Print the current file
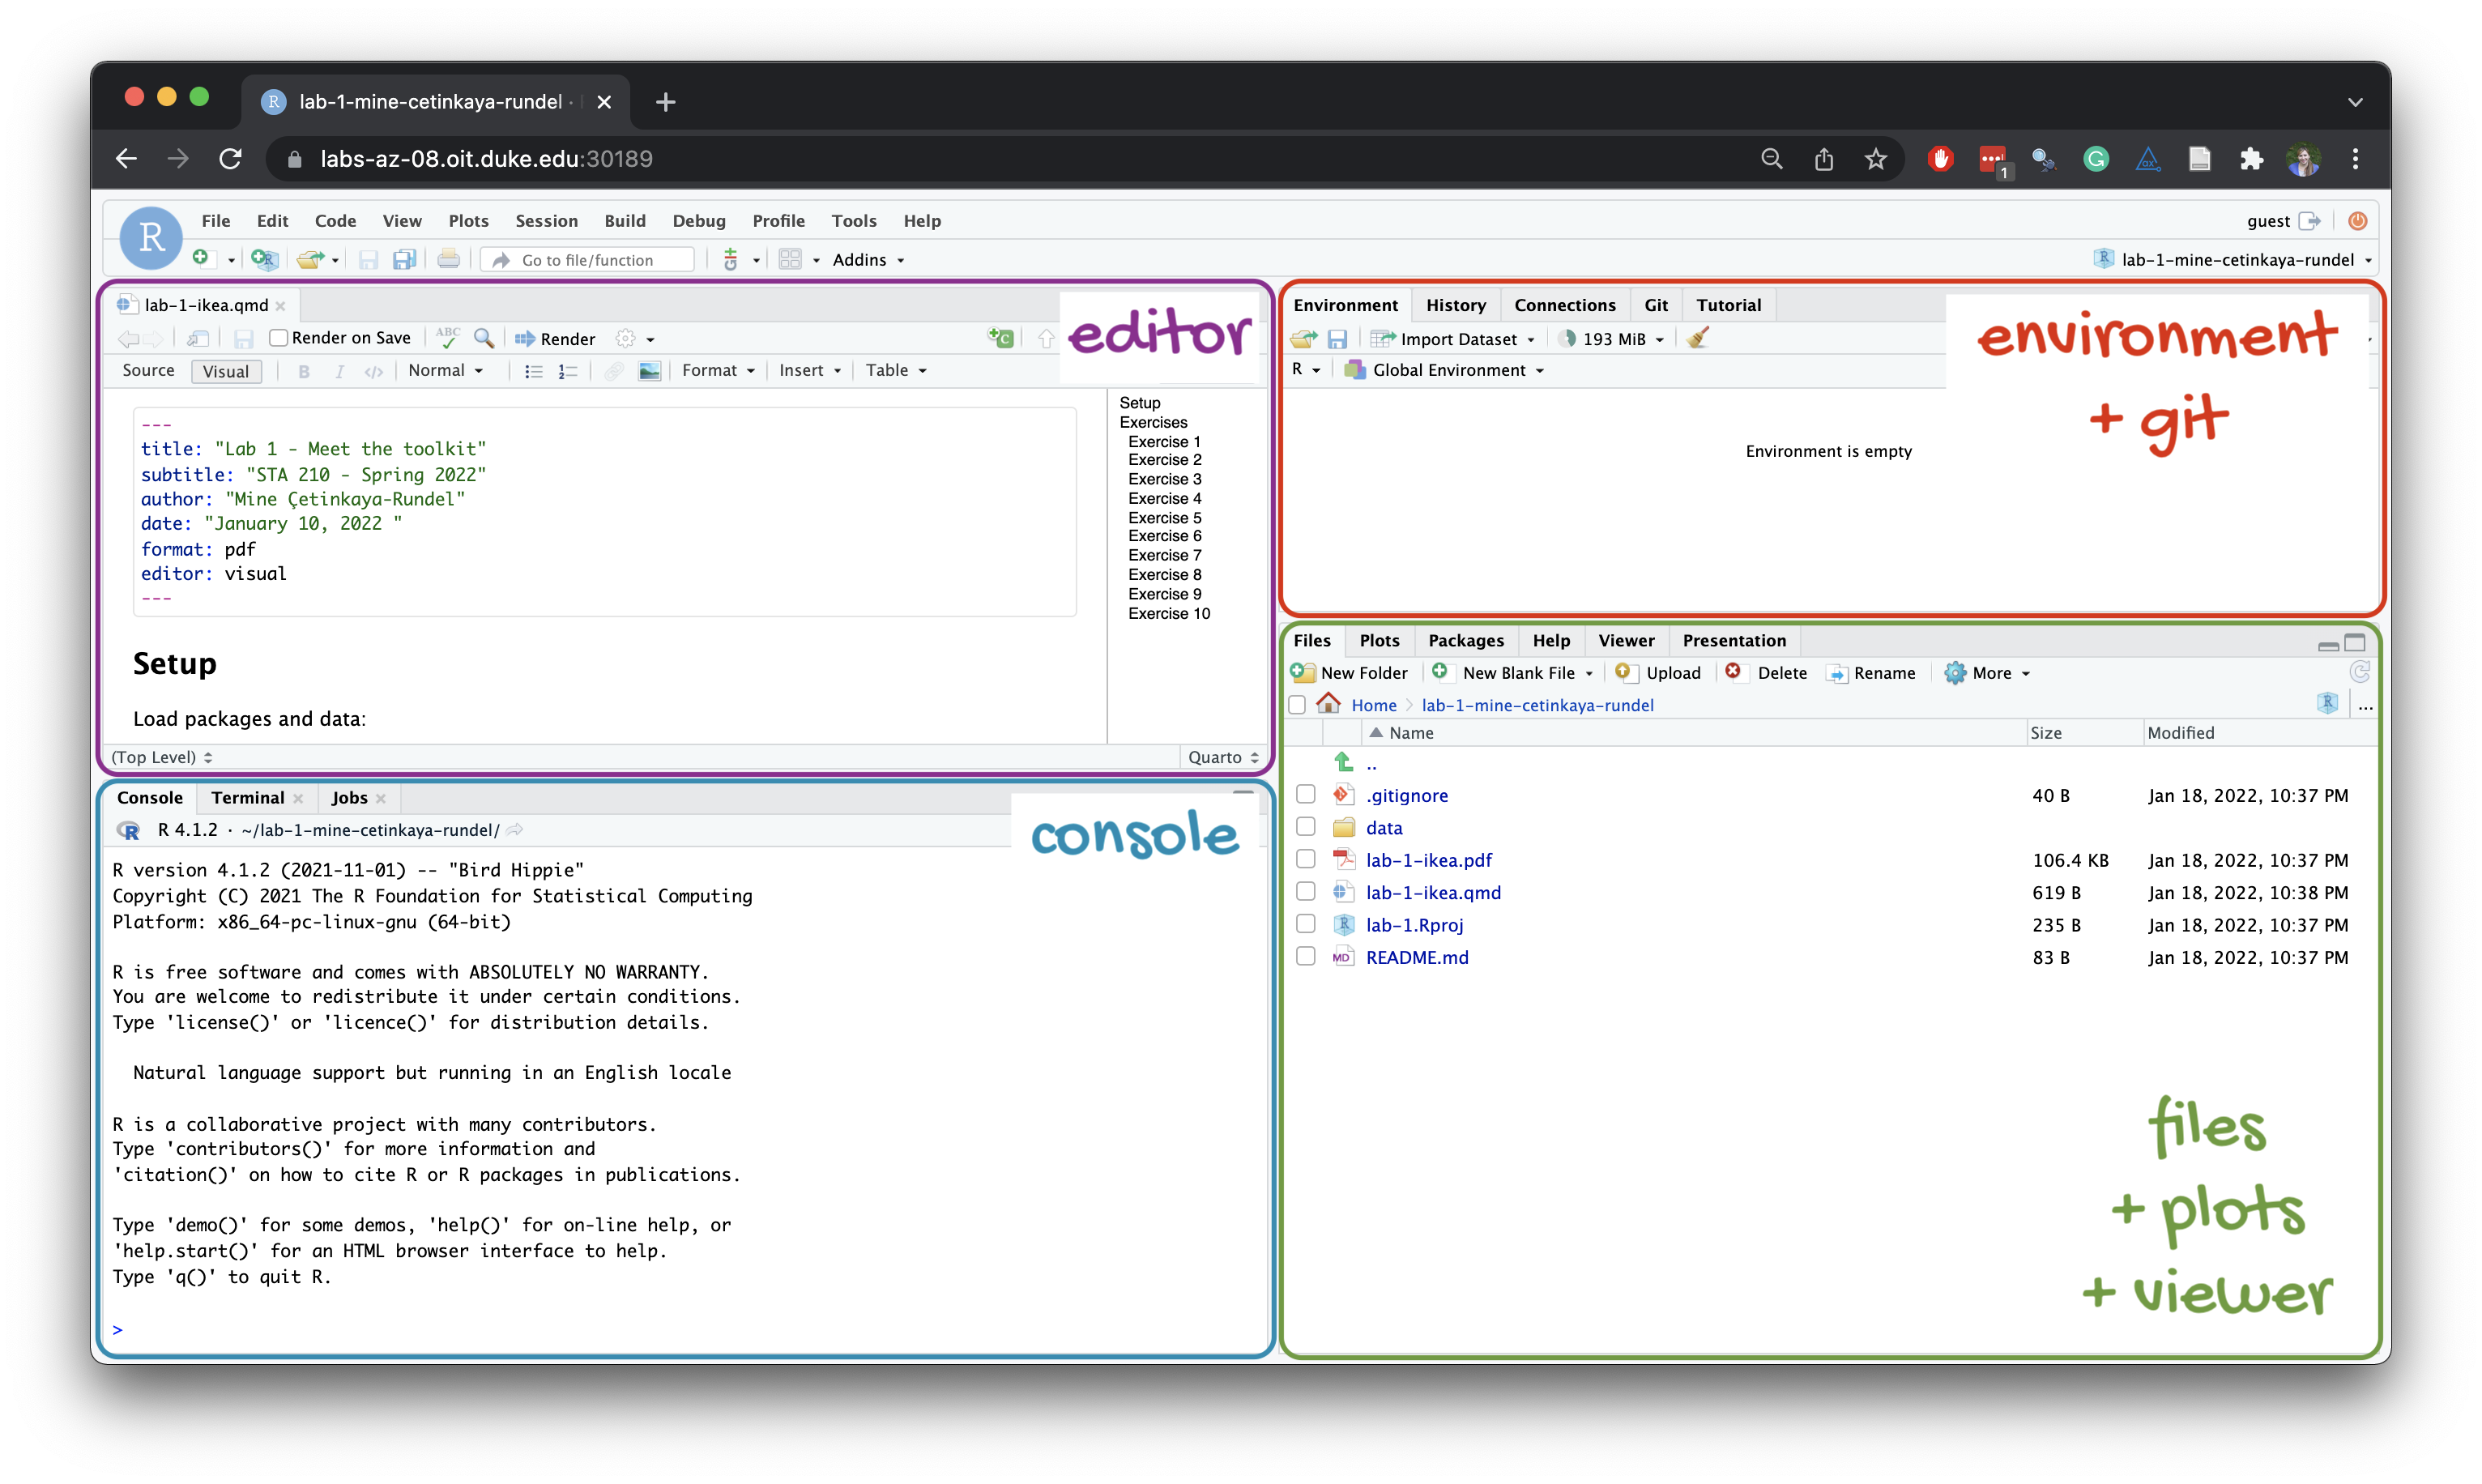This screenshot has width=2482, height=1484. tap(448, 259)
